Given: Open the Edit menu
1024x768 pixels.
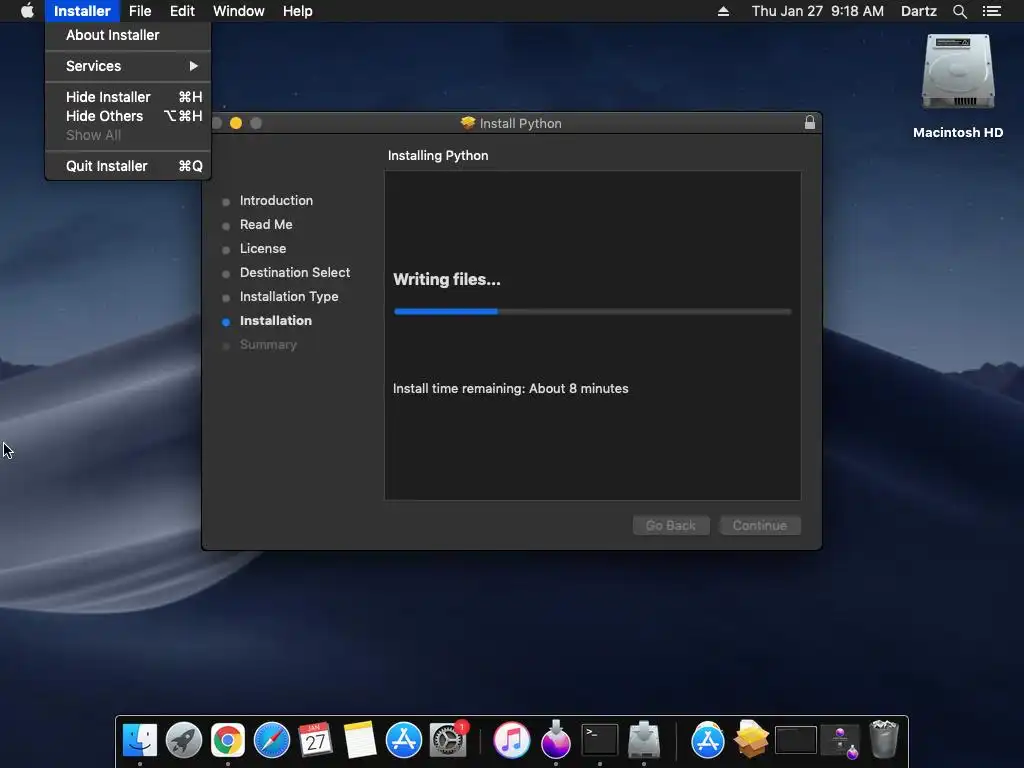Looking at the screenshot, I should [x=182, y=11].
